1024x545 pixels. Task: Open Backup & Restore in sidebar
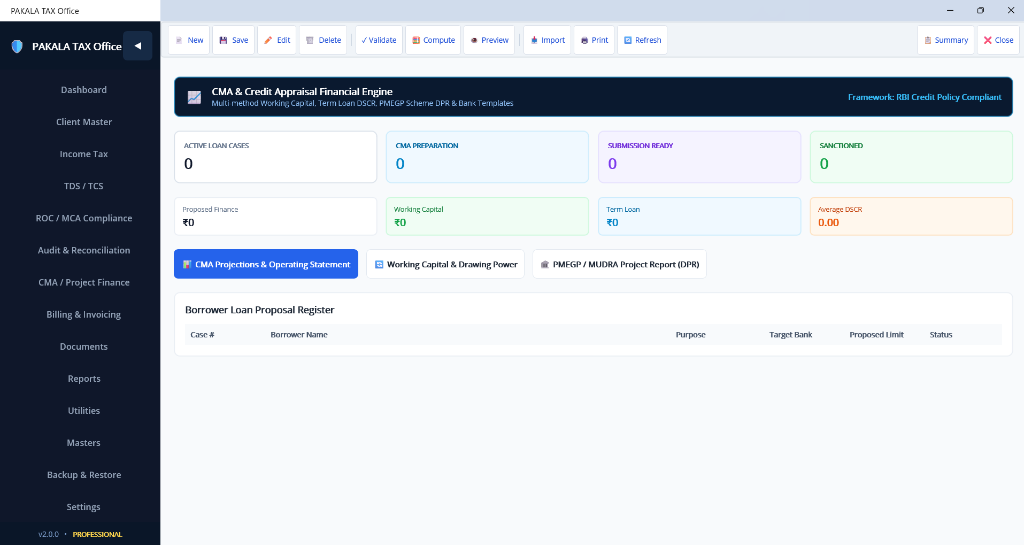84,475
